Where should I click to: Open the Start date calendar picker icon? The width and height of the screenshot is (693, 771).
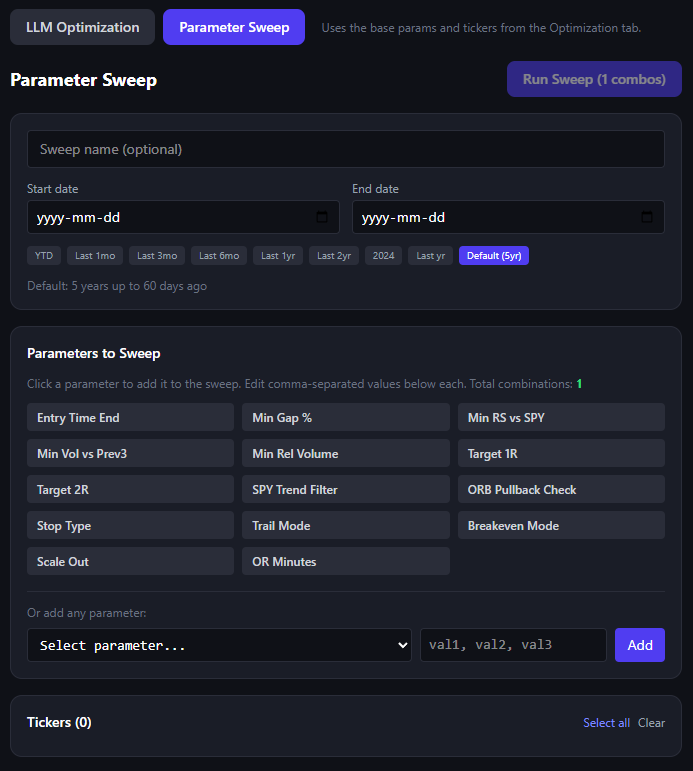click(322, 217)
